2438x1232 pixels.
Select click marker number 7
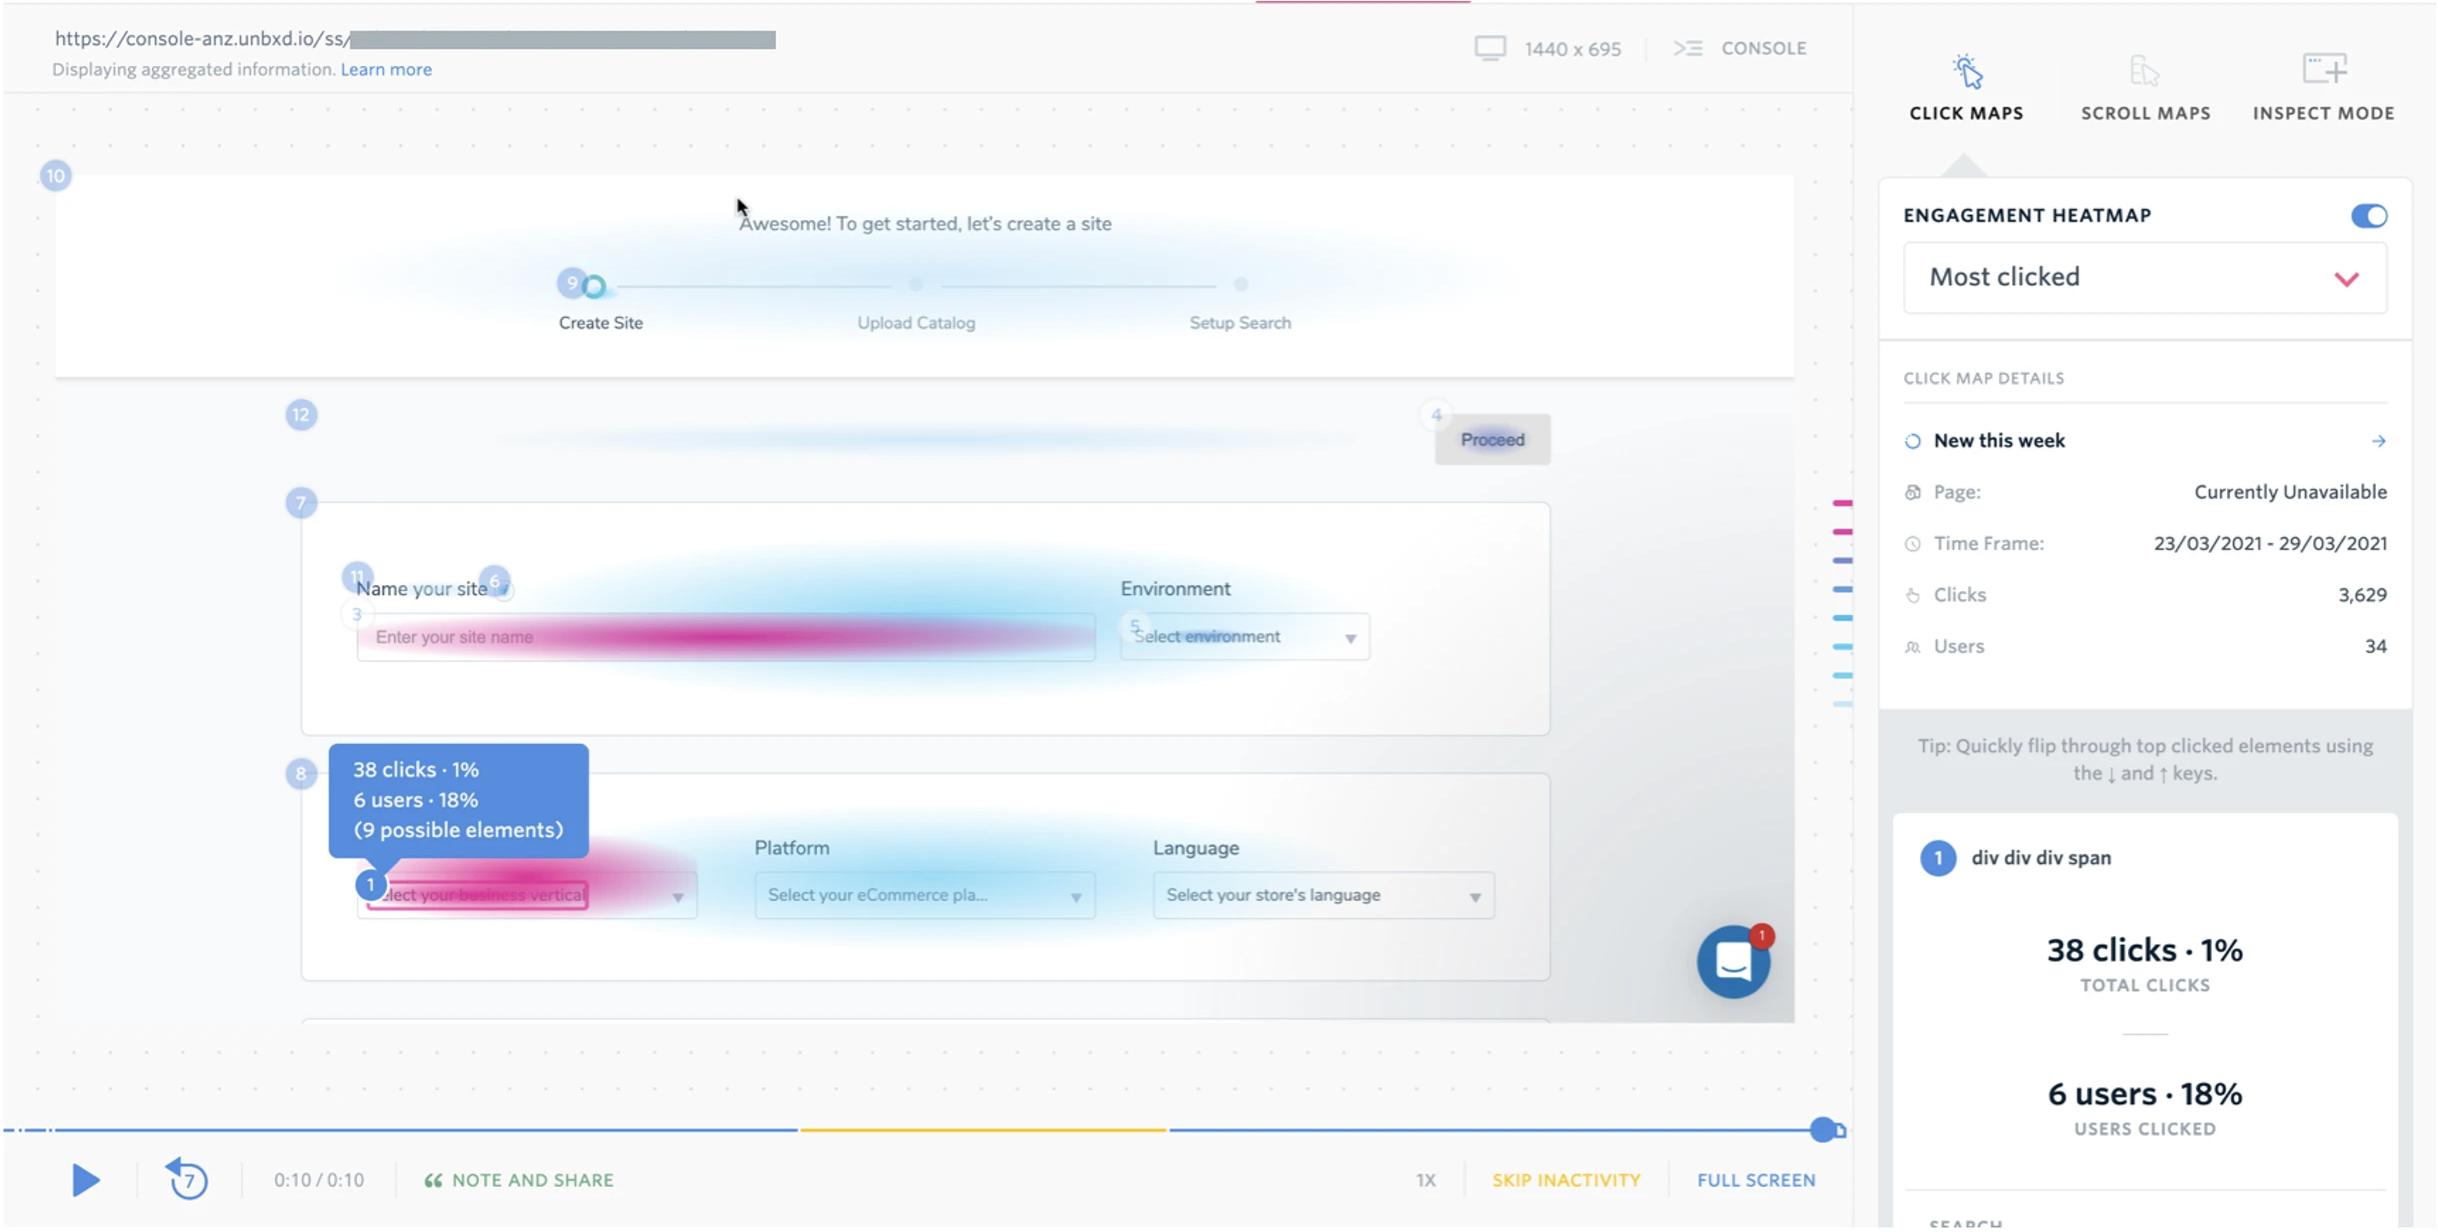click(301, 502)
